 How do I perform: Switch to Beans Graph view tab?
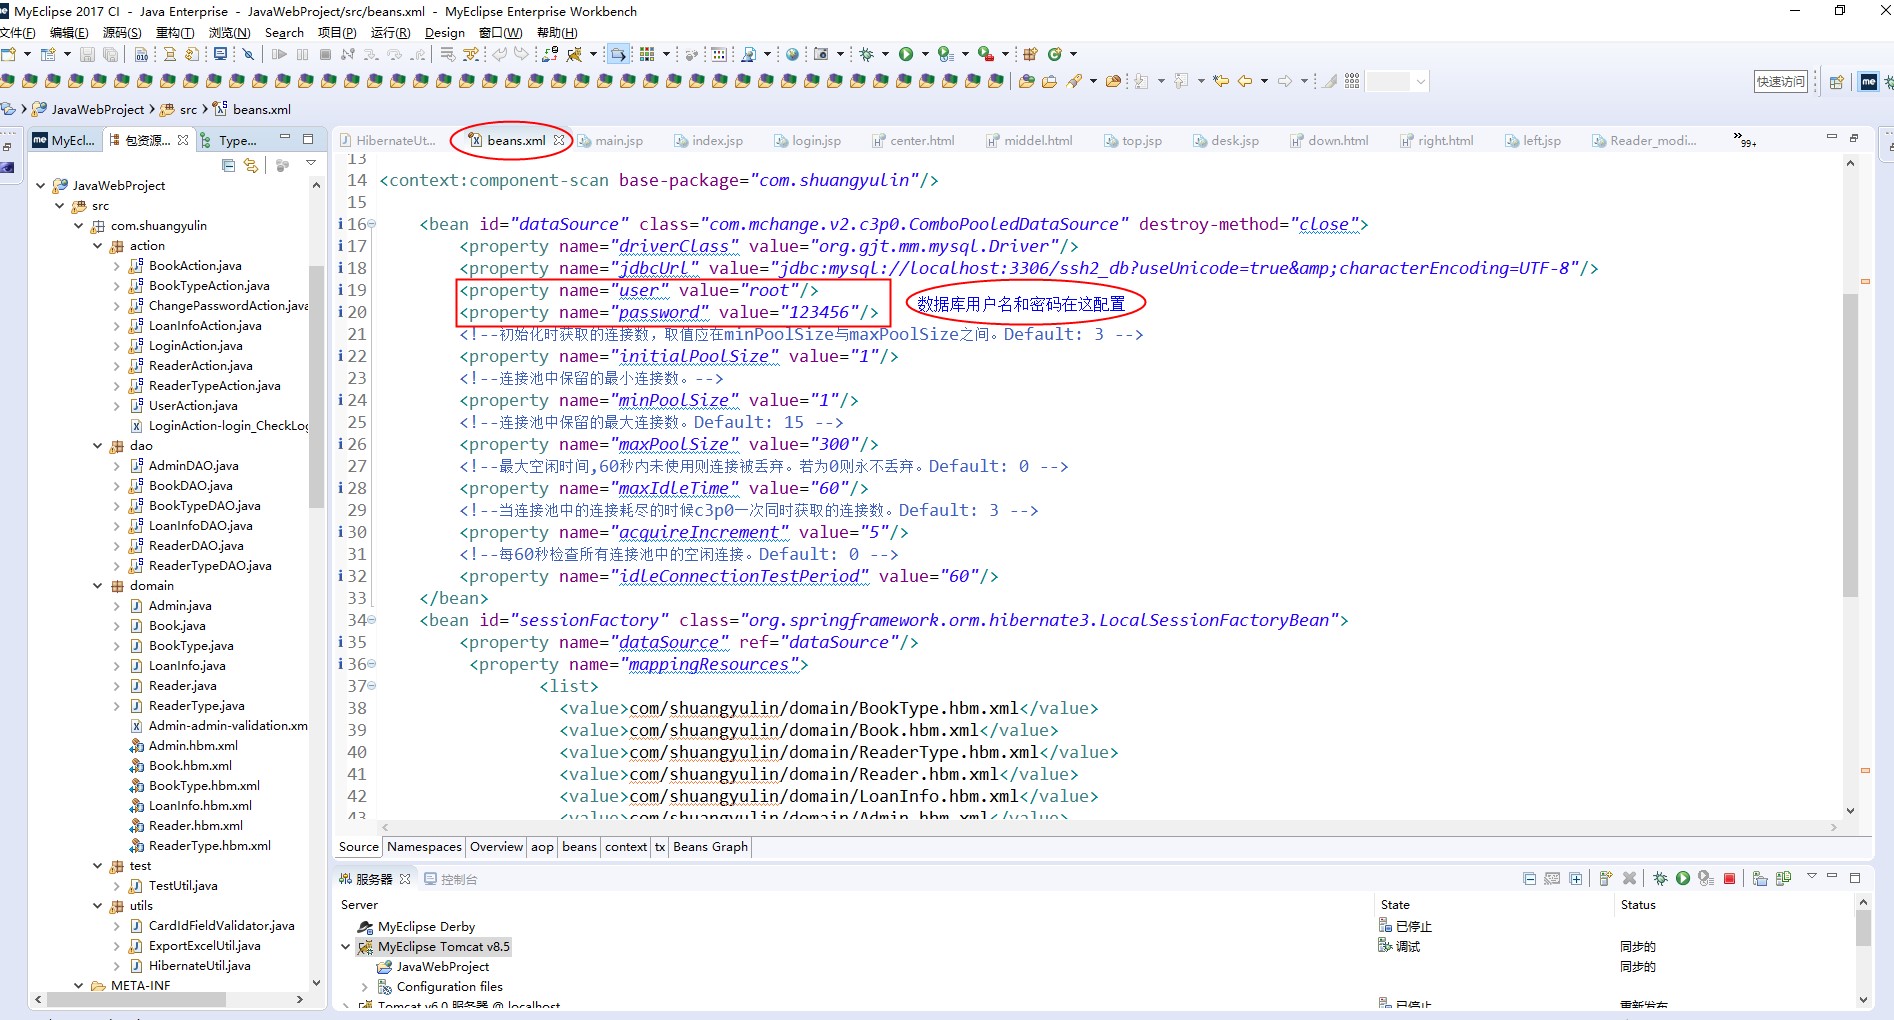pos(710,847)
